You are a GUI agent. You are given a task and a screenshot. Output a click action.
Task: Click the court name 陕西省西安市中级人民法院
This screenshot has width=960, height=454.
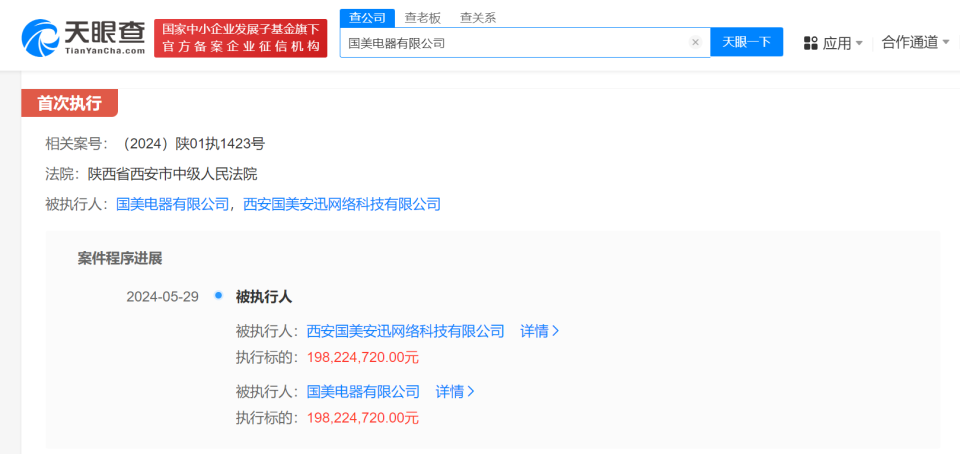173,174
